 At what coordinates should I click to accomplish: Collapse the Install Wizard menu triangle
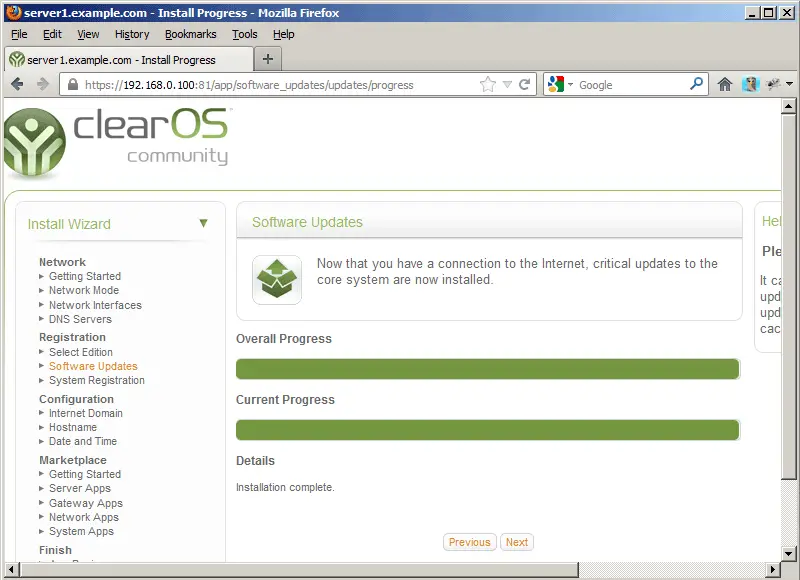204,223
